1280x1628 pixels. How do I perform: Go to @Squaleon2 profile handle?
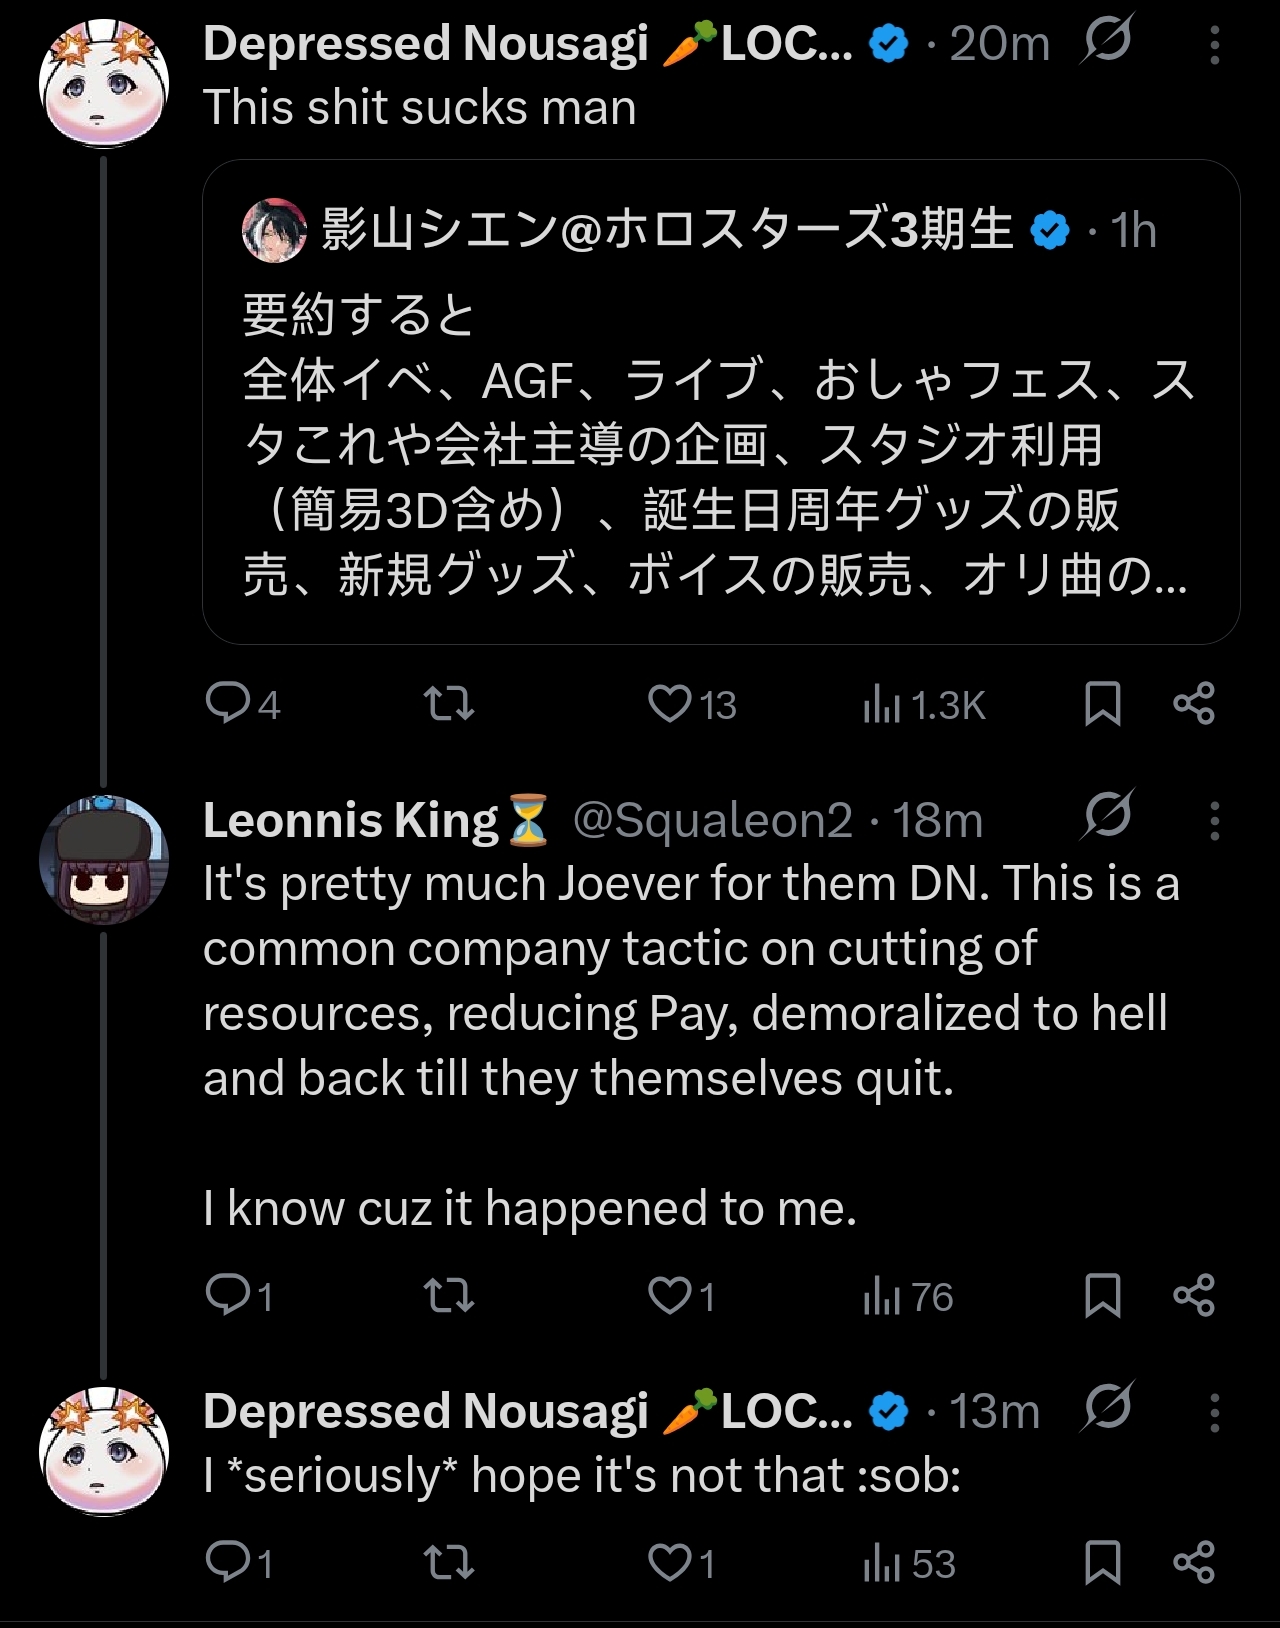pos(712,820)
